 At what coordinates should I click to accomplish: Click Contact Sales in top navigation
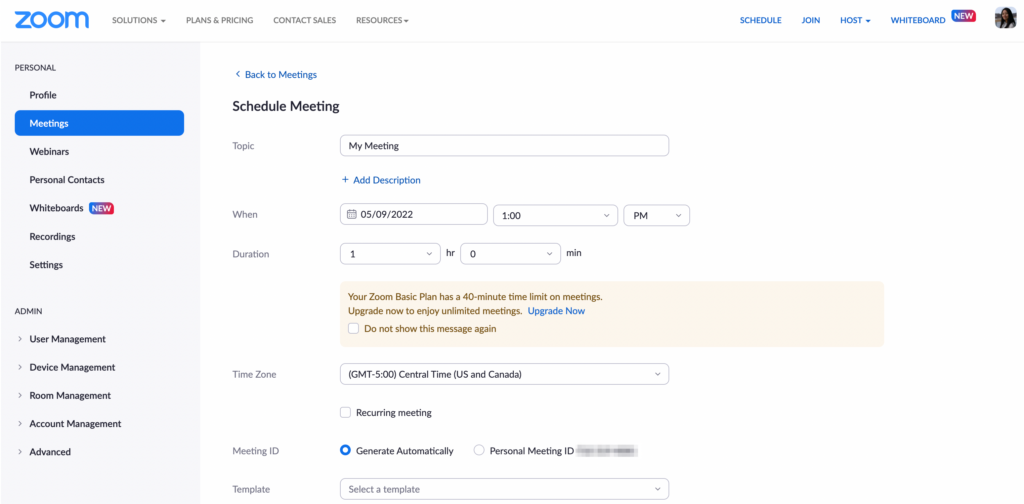coord(304,20)
